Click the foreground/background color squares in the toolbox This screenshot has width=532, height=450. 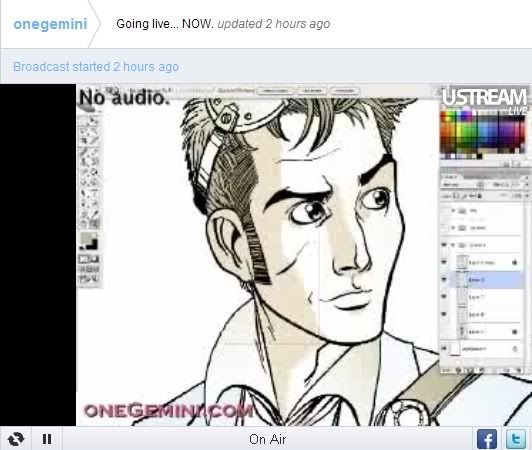click(x=89, y=241)
